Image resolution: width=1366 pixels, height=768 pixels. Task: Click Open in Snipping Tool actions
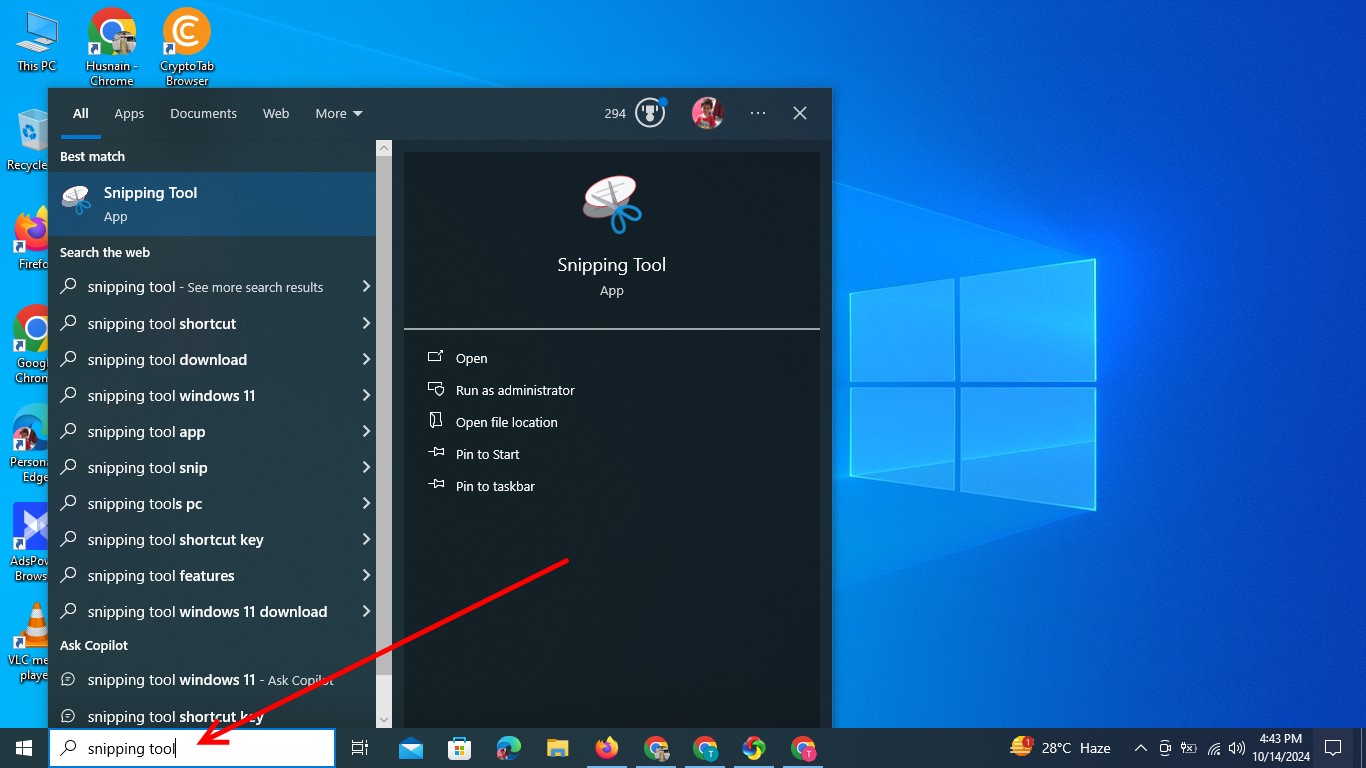[x=471, y=358]
